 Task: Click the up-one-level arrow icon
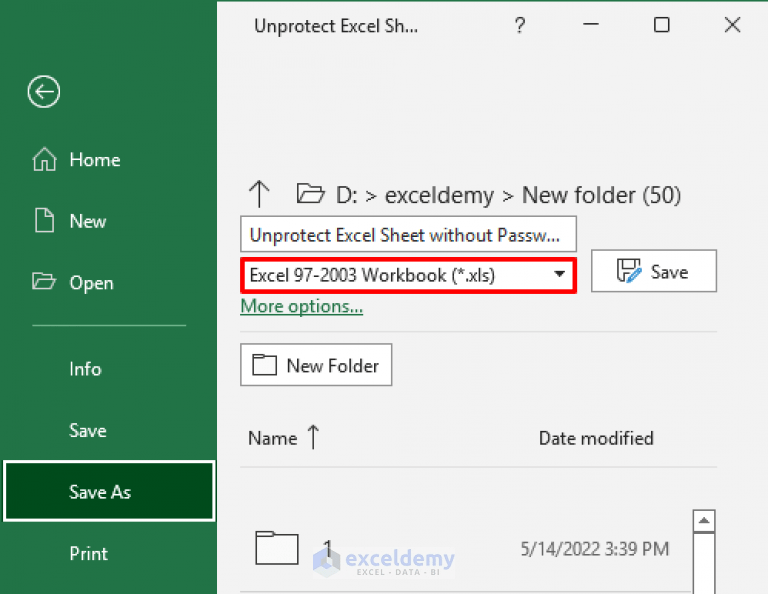[259, 194]
